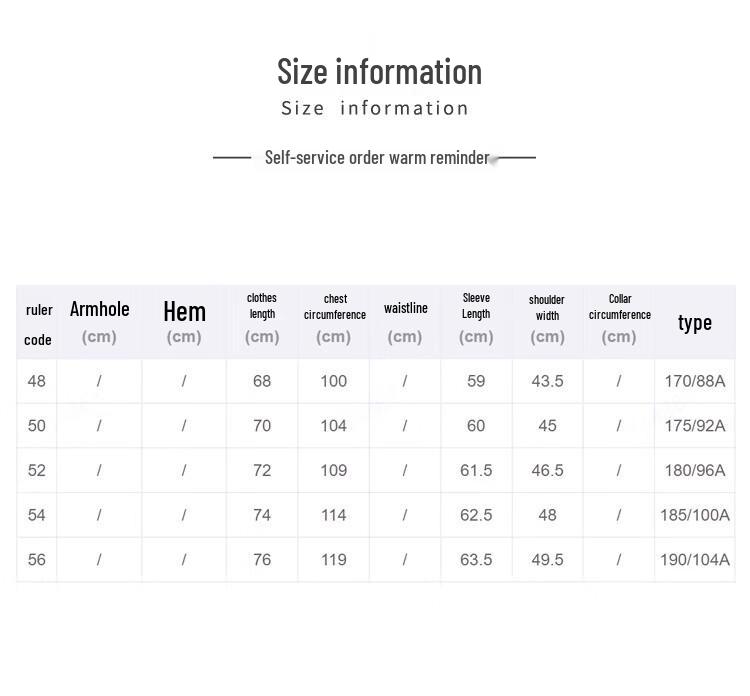
Task: Select the 185/100A type cell
Action: [x=695, y=515]
